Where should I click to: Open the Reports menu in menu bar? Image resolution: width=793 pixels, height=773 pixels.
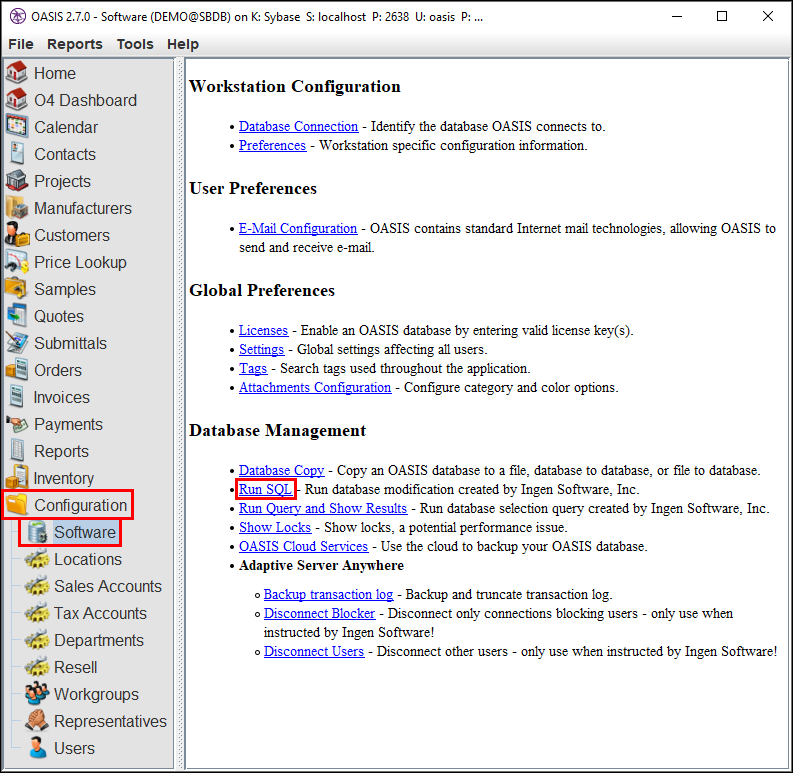click(75, 44)
